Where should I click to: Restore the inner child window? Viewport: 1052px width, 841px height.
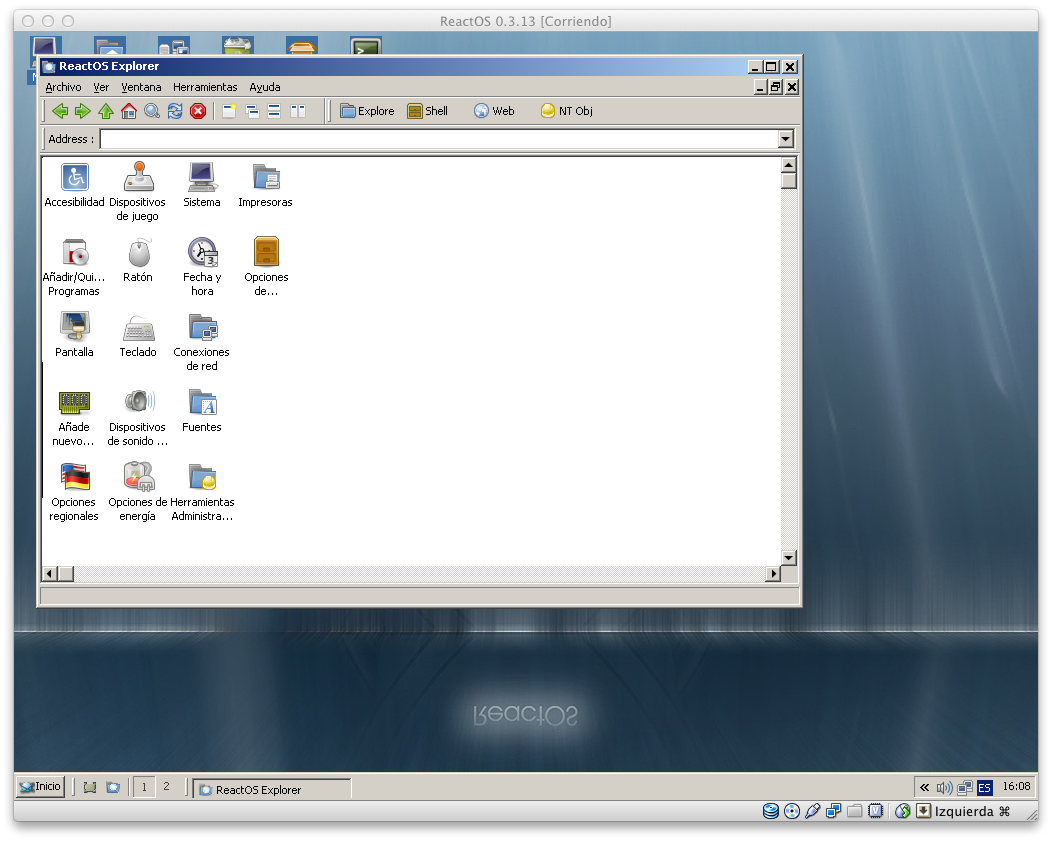point(776,87)
